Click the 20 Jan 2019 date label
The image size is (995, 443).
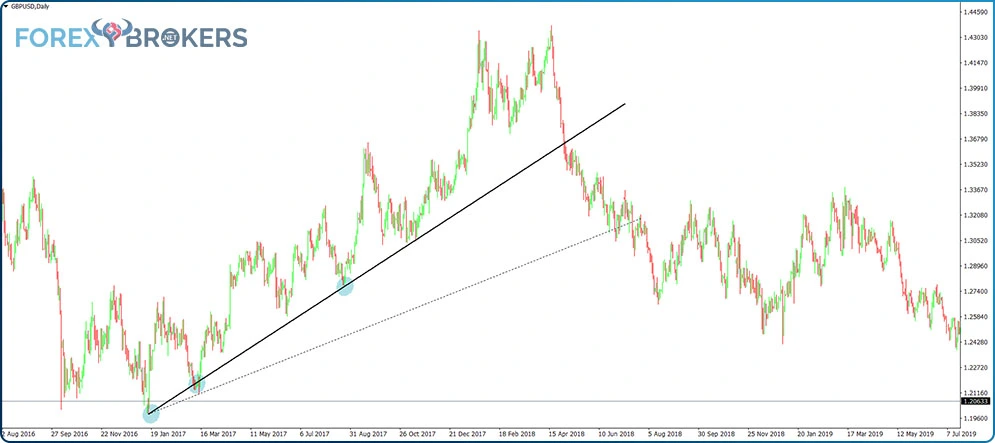[x=815, y=433]
